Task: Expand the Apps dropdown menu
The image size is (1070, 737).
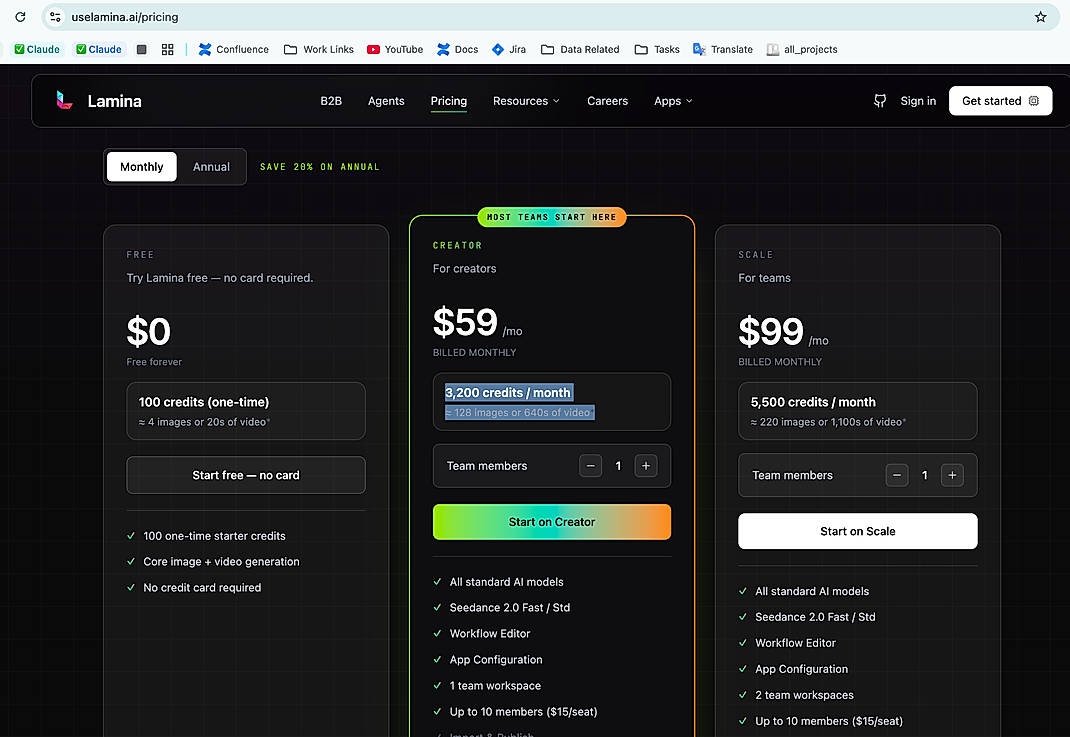Action: (673, 101)
